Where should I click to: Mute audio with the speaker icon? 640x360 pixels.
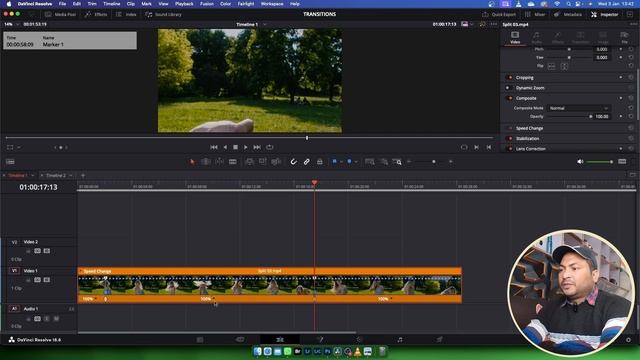click(580, 162)
